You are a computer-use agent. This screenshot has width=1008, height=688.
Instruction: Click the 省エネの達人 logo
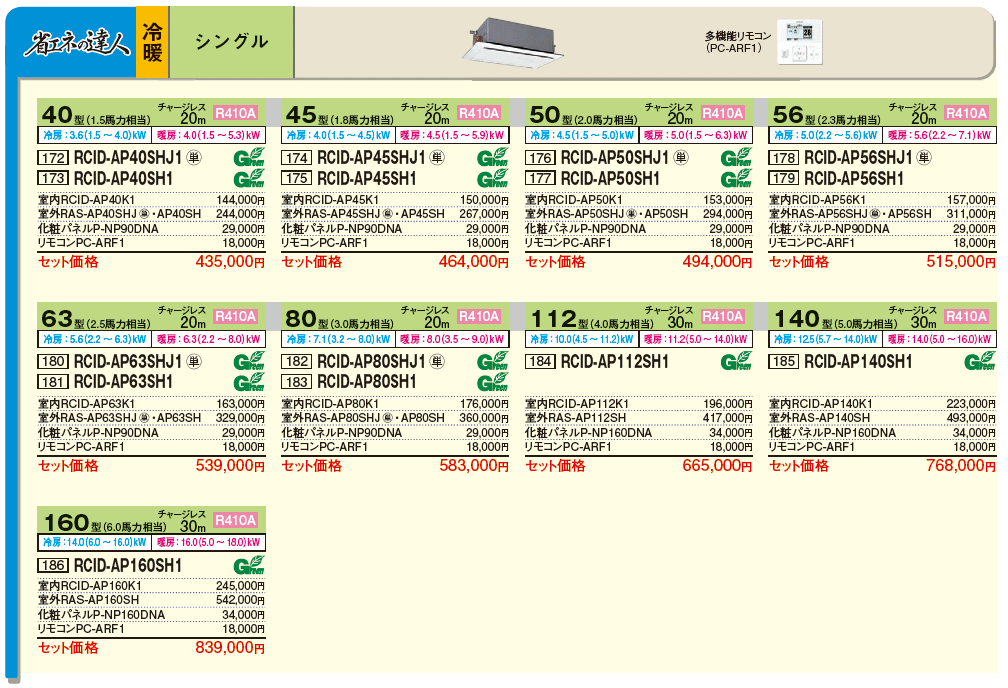coord(77,43)
